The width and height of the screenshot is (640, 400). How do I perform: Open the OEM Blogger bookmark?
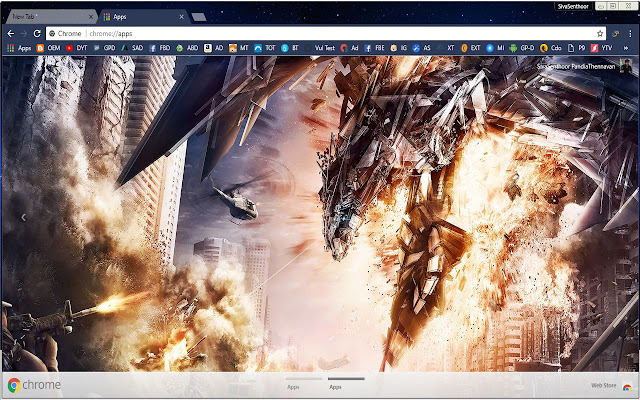tap(49, 48)
